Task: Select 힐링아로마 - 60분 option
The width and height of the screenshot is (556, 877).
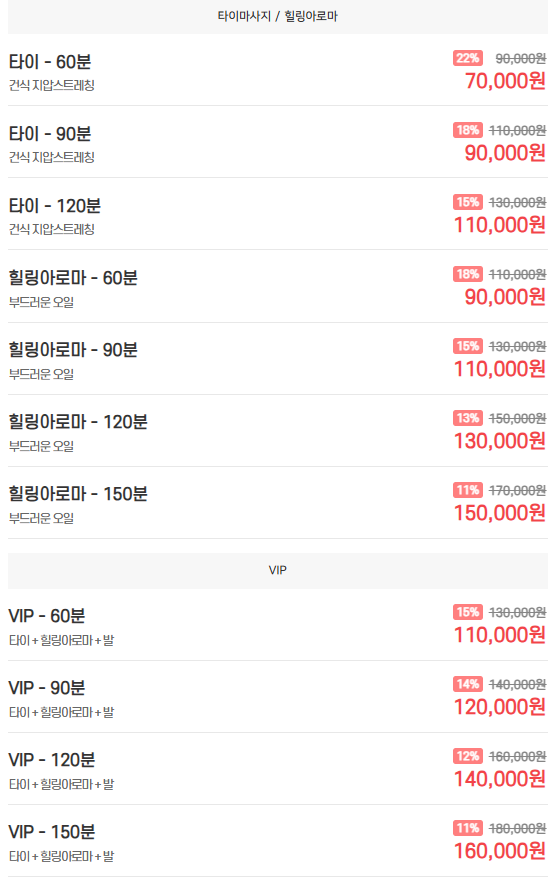Action: pyautogui.click(x=277, y=286)
